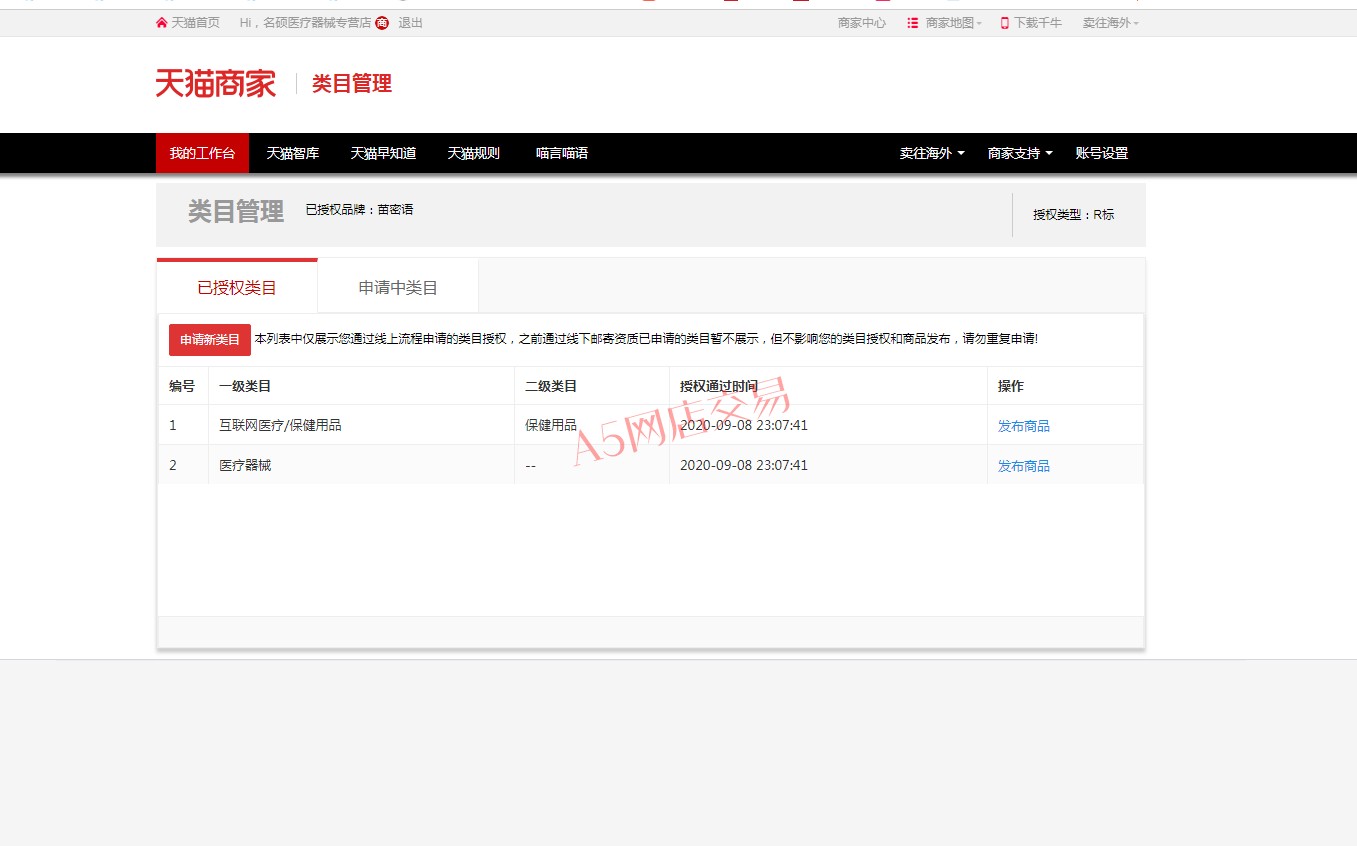Open 天猫规则 menu item
Image resolution: width=1357 pixels, height=846 pixels.
[x=473, y=153]
